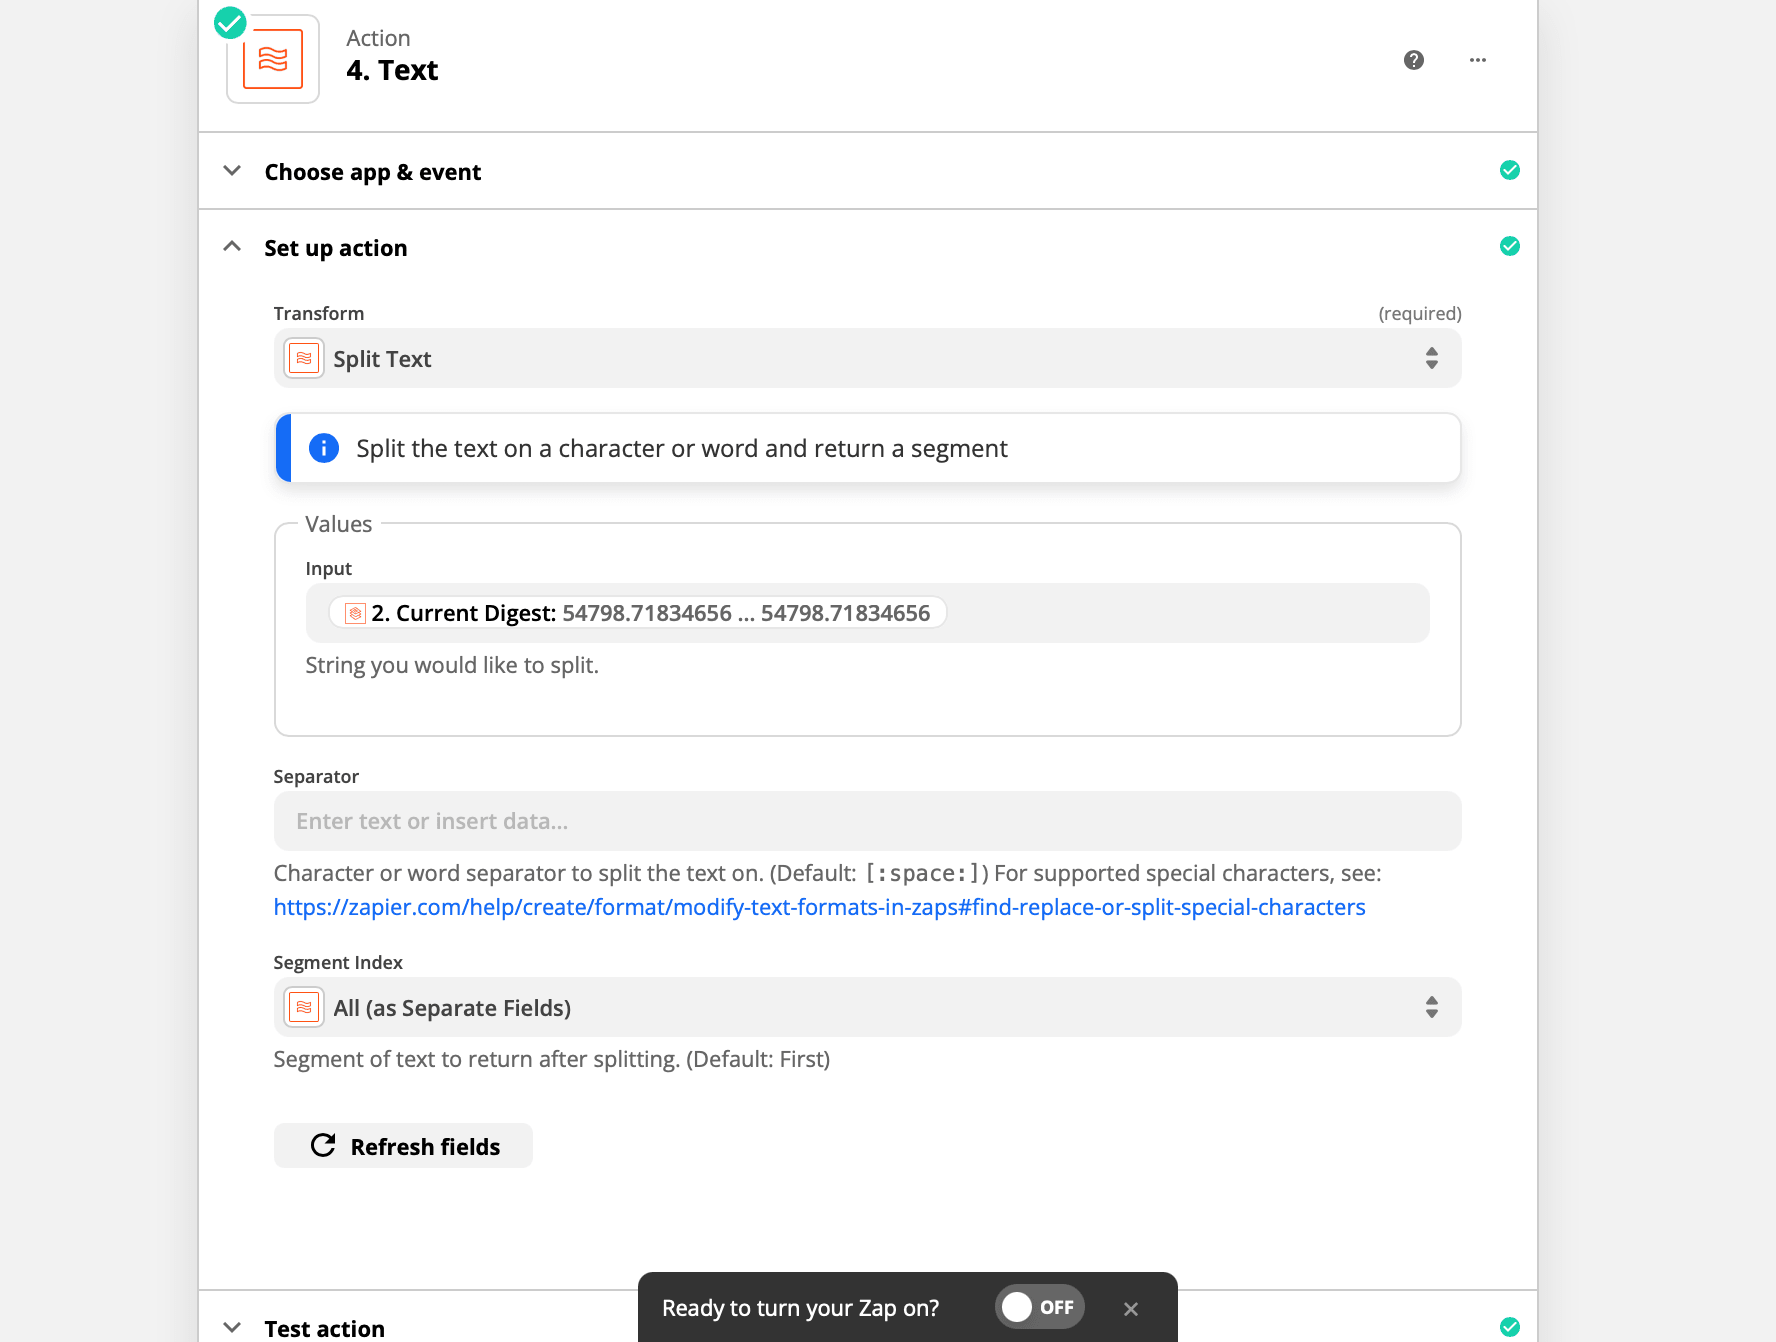1776x1342 pixels.
Task: Click the green checkmark beside Test action
Action: [1509, 1327]
